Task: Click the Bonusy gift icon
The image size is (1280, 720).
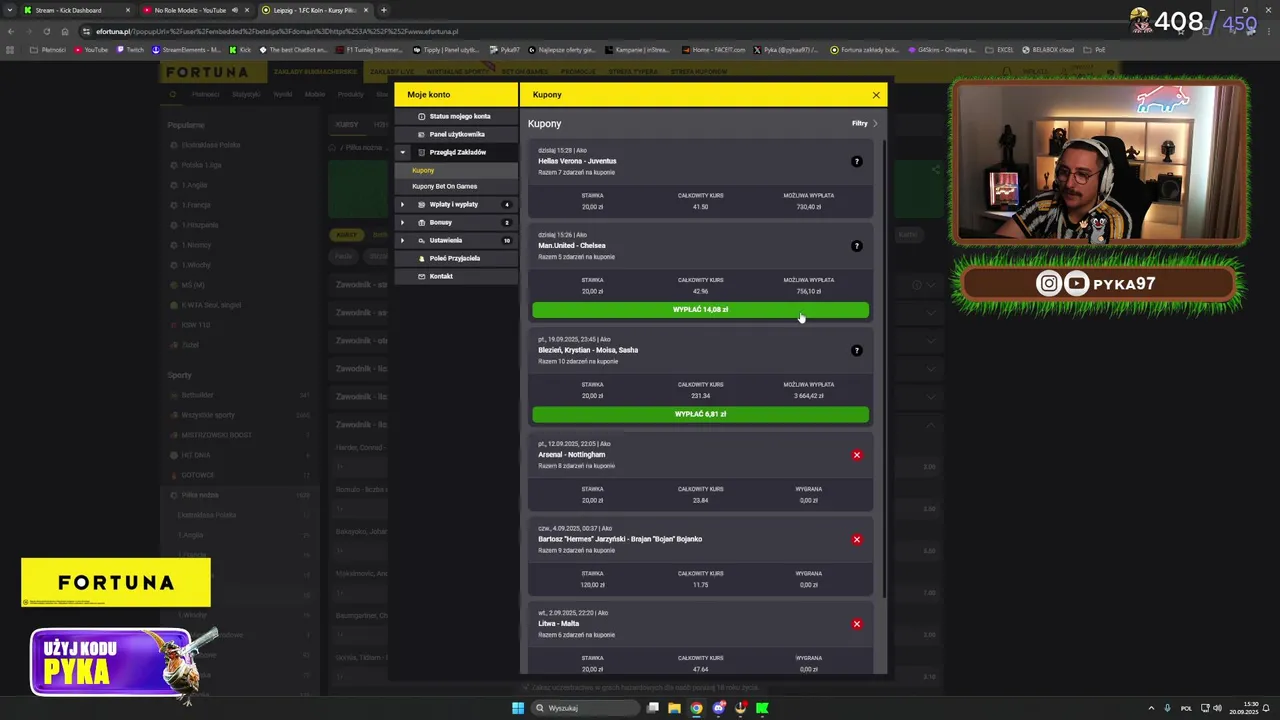Action: coord(421,222)
